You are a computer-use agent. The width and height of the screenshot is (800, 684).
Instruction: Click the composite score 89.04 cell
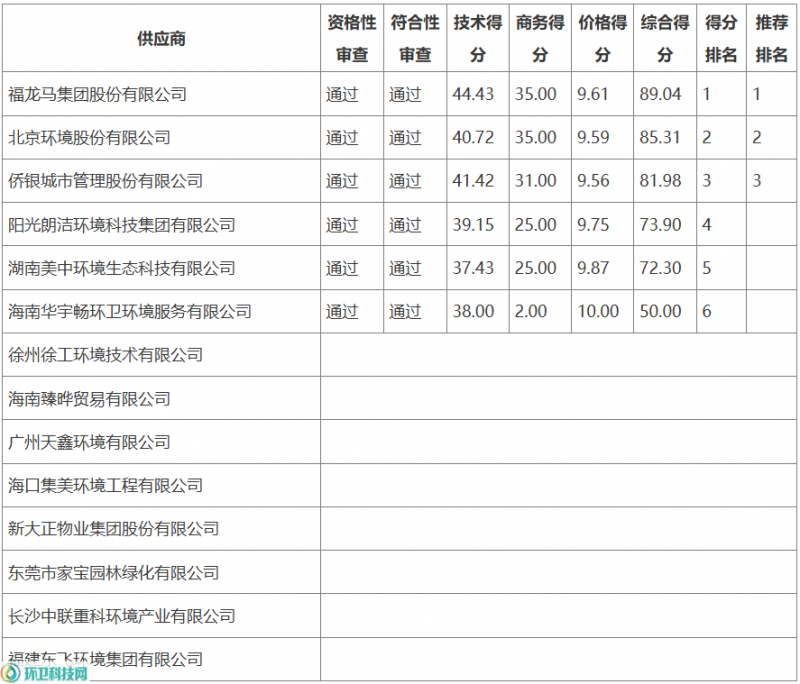click(660, 95)
